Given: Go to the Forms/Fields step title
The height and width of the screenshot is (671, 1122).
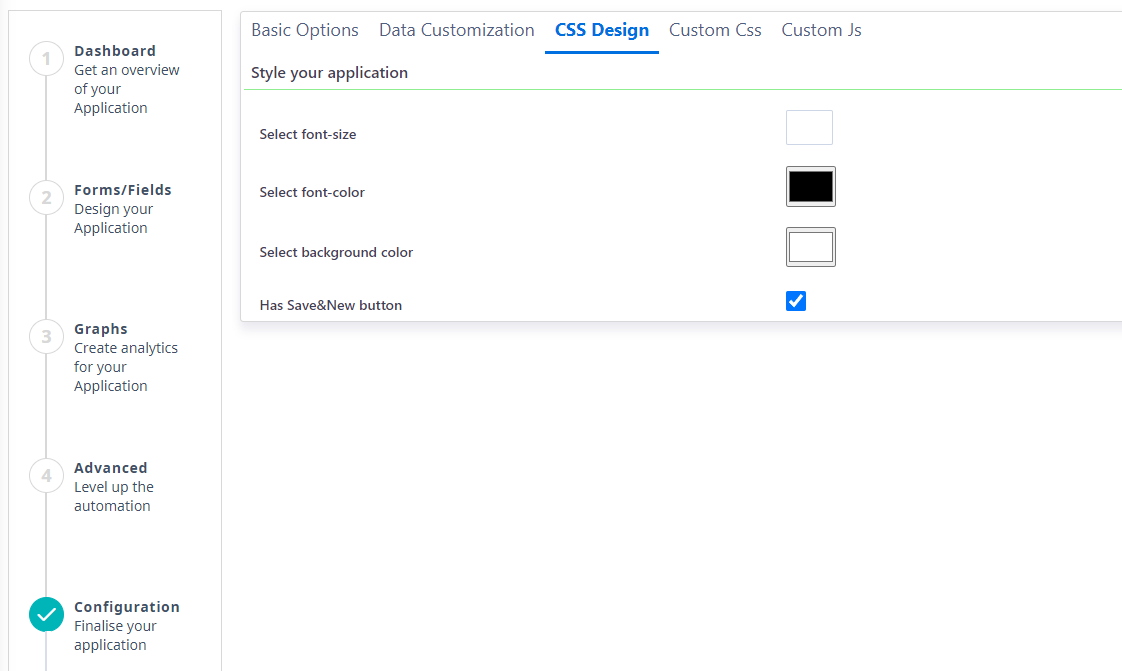Looking at the screenshot, I should [x=123, y=190].
